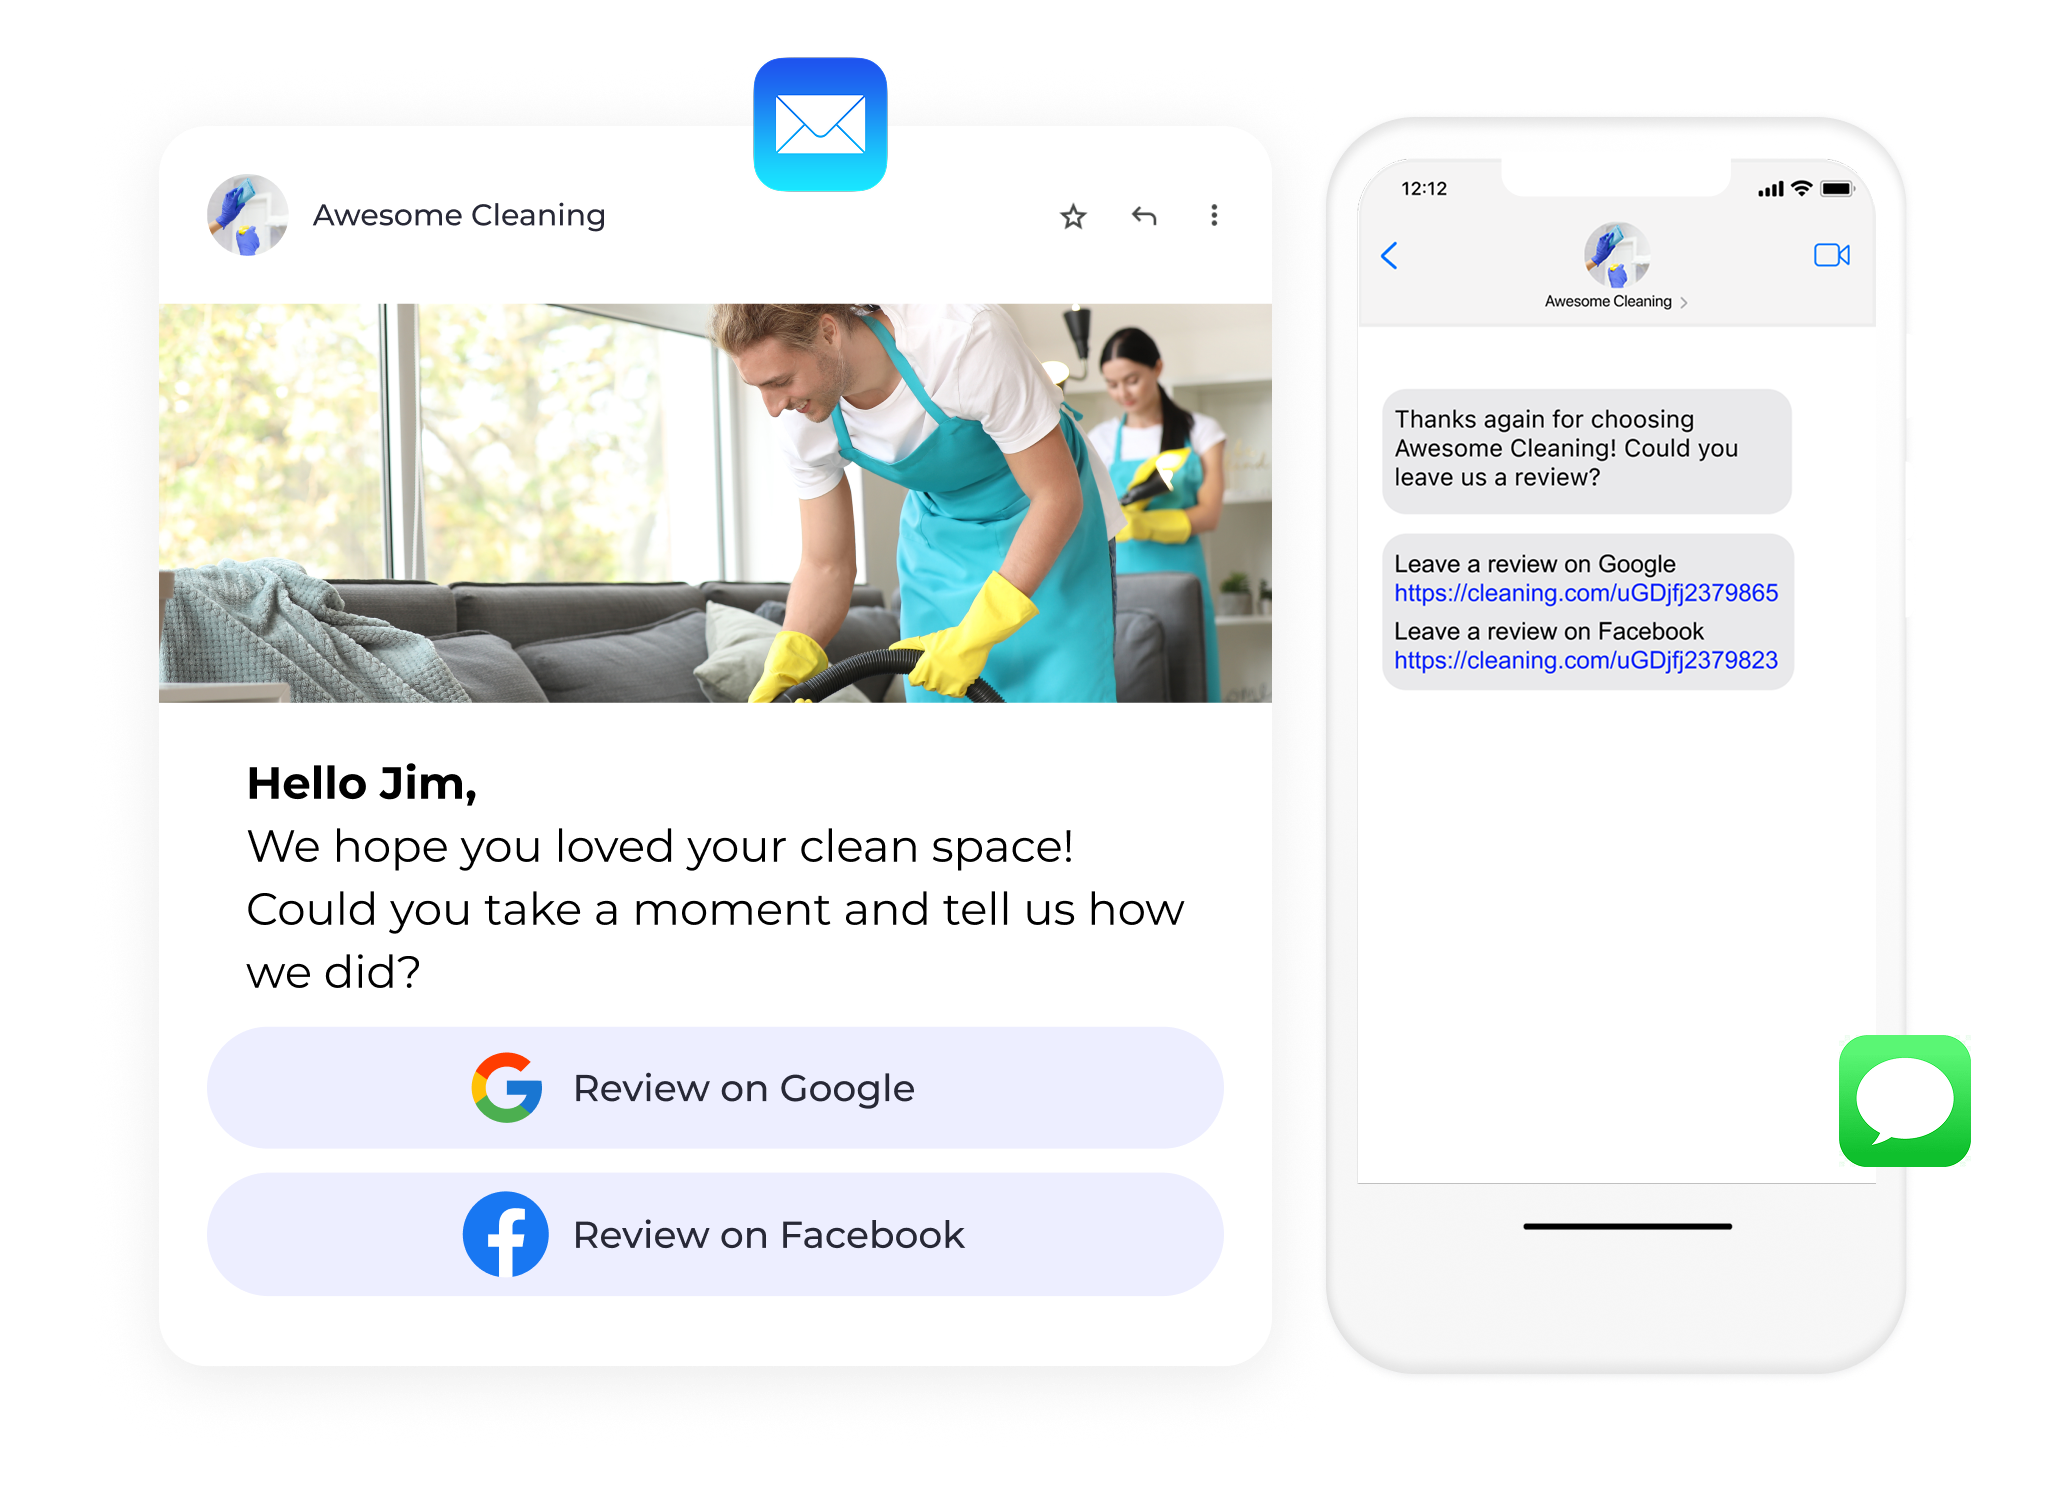Click the star/favorite icon in email header
Screen dimensions: 2070x1489
coord(1074,215)
